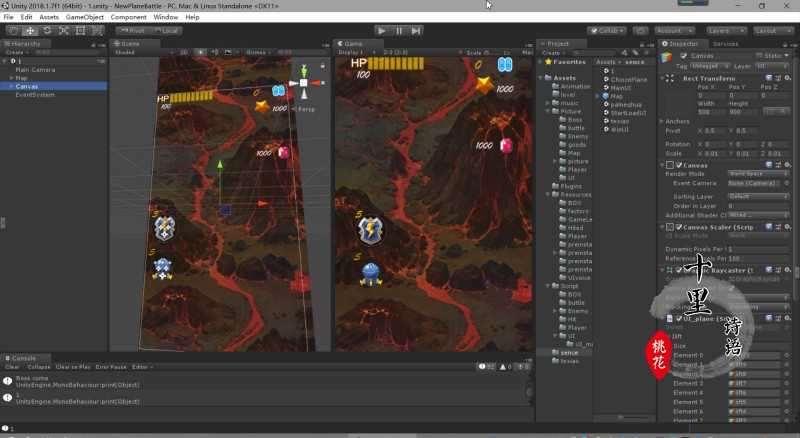Toggle the Static checkbox in Inspector

(x=759, y=55)
